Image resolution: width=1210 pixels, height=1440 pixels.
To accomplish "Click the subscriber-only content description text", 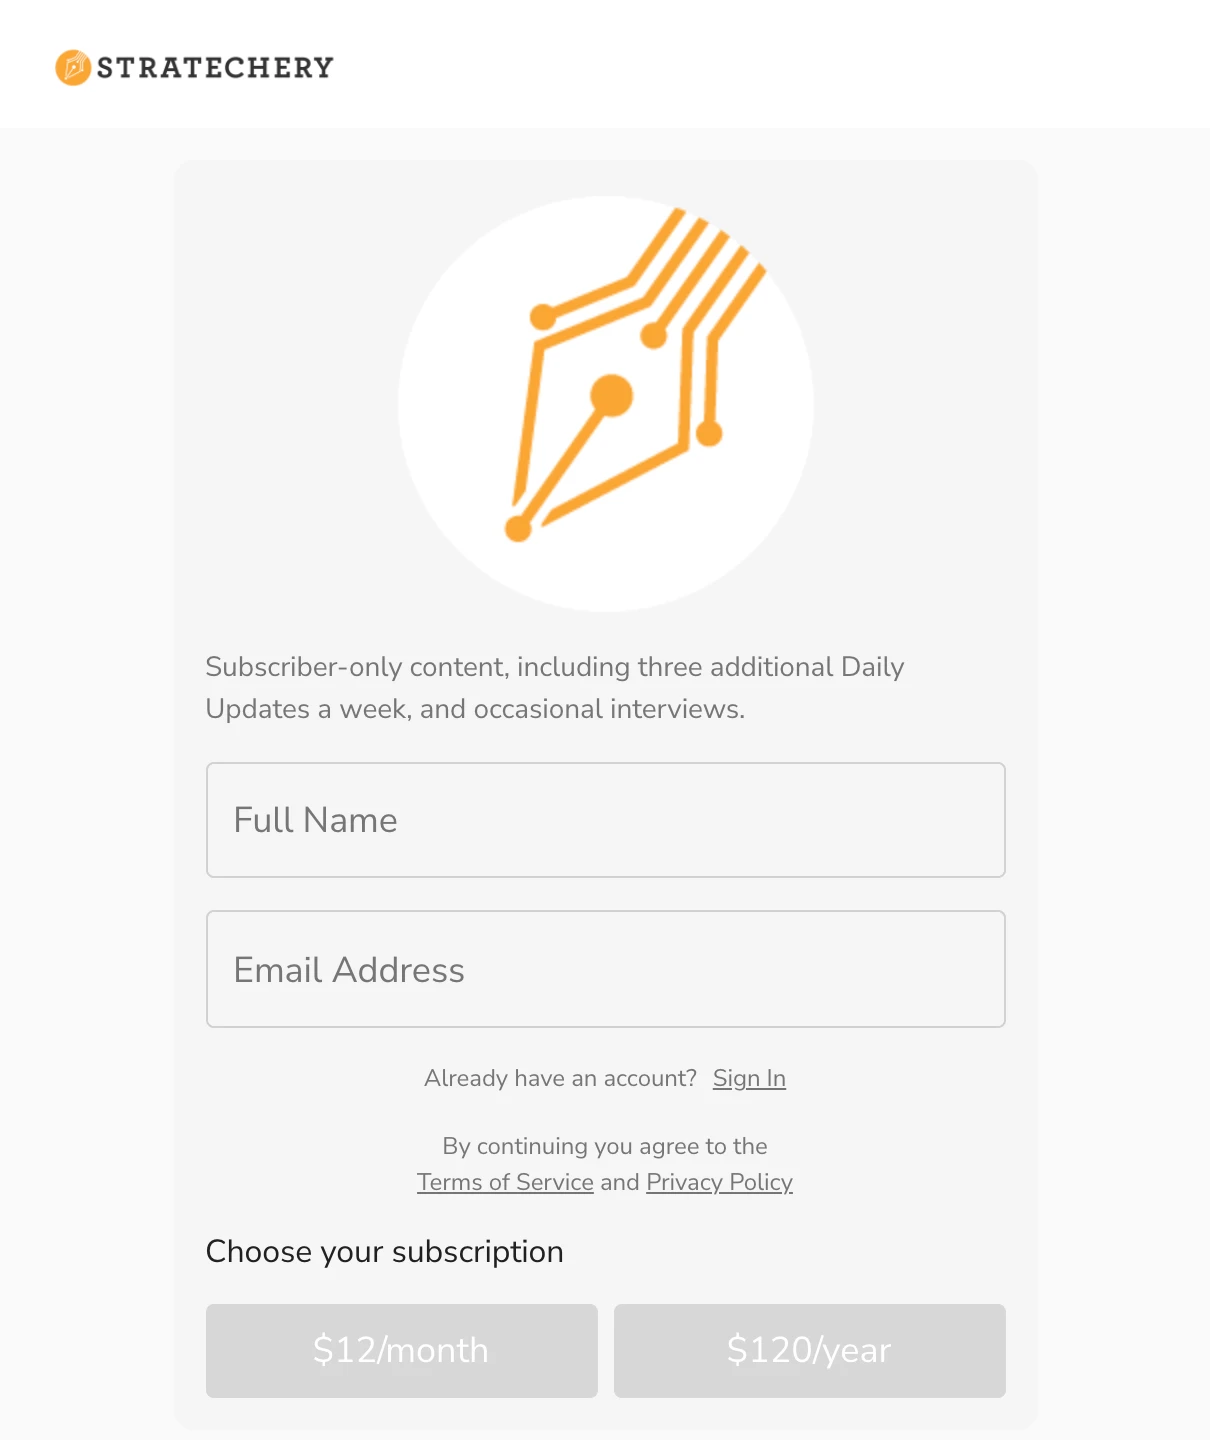I will pyautogui.click(x=555, y=688).
